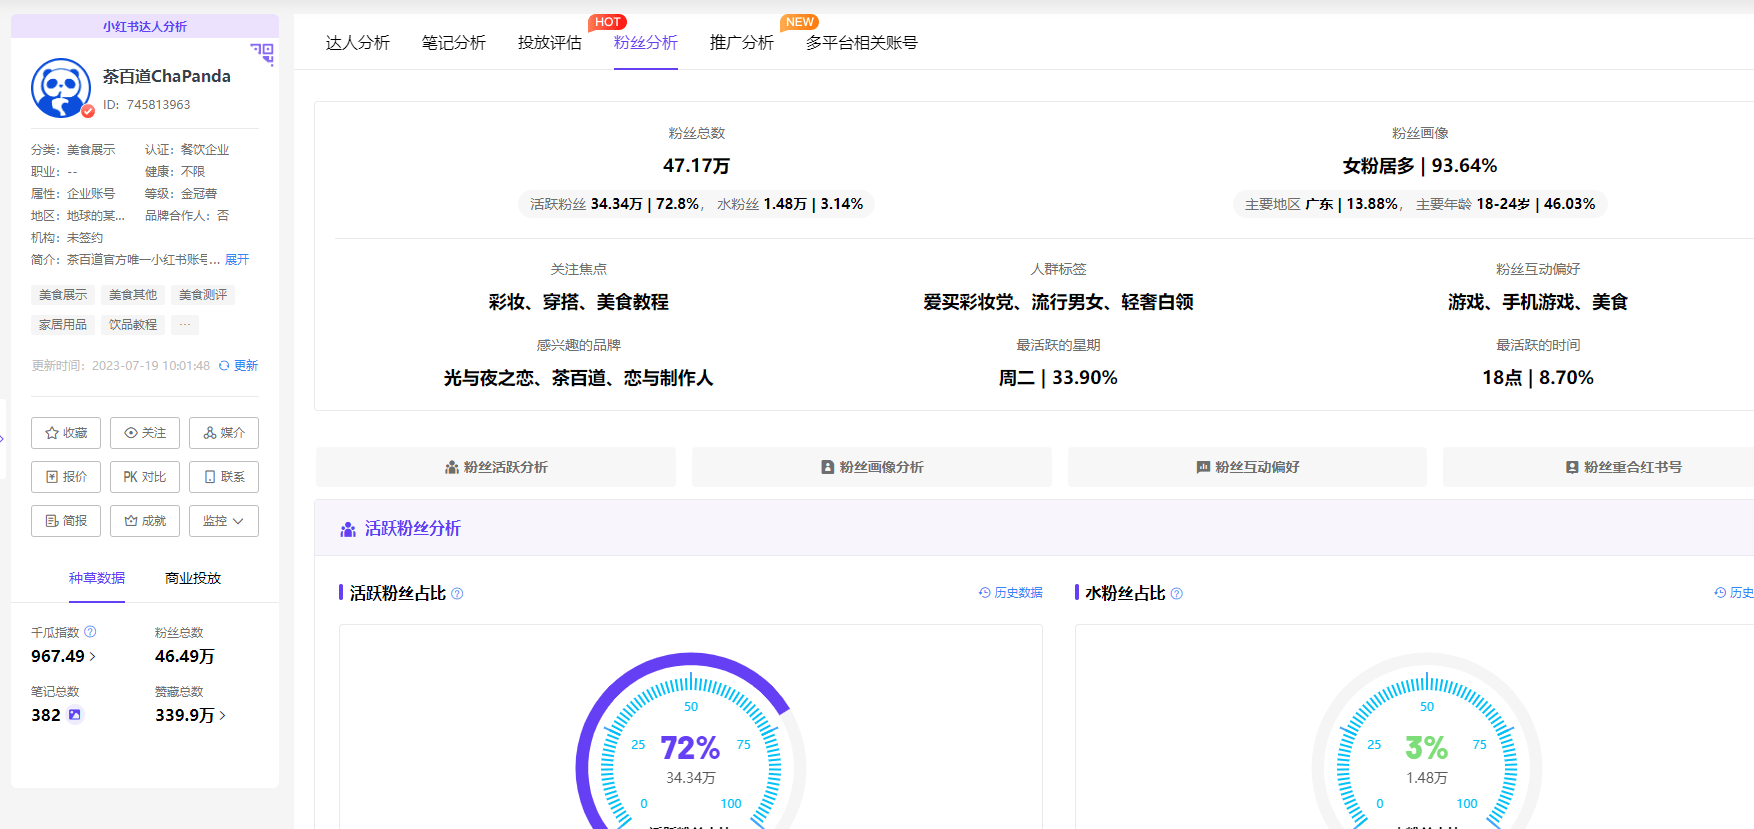The height and width of the screenshot is (829, 1754).
Task: Click the 18点 | 8.70% value
Action: click(1538, 378)
